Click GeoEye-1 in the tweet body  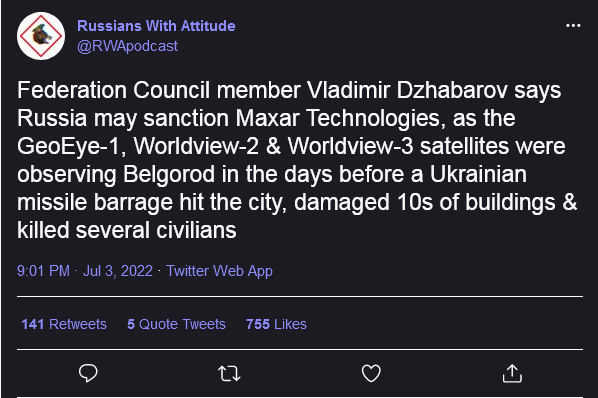(x=72, y=146)
